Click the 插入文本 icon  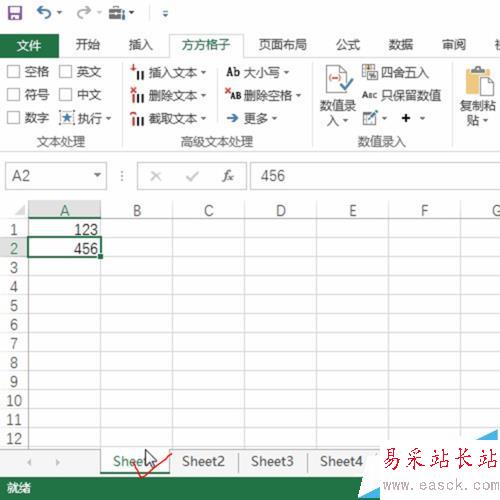137,72
